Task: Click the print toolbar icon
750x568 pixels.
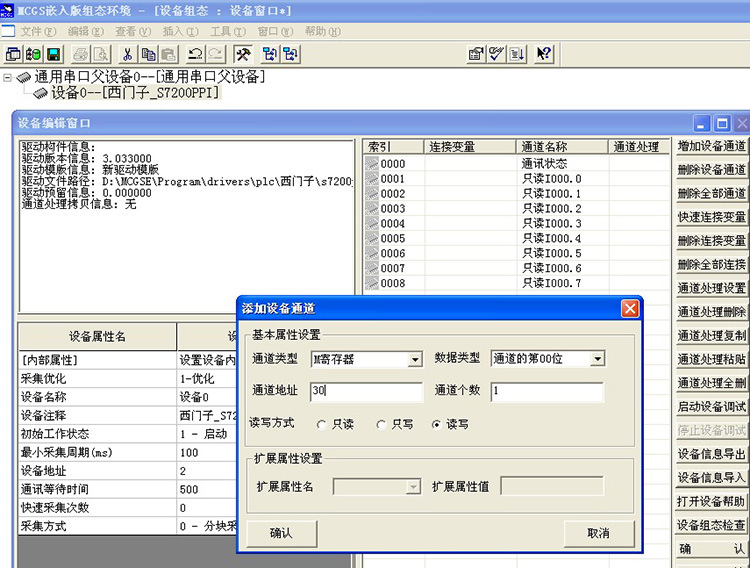Action: 81,54
